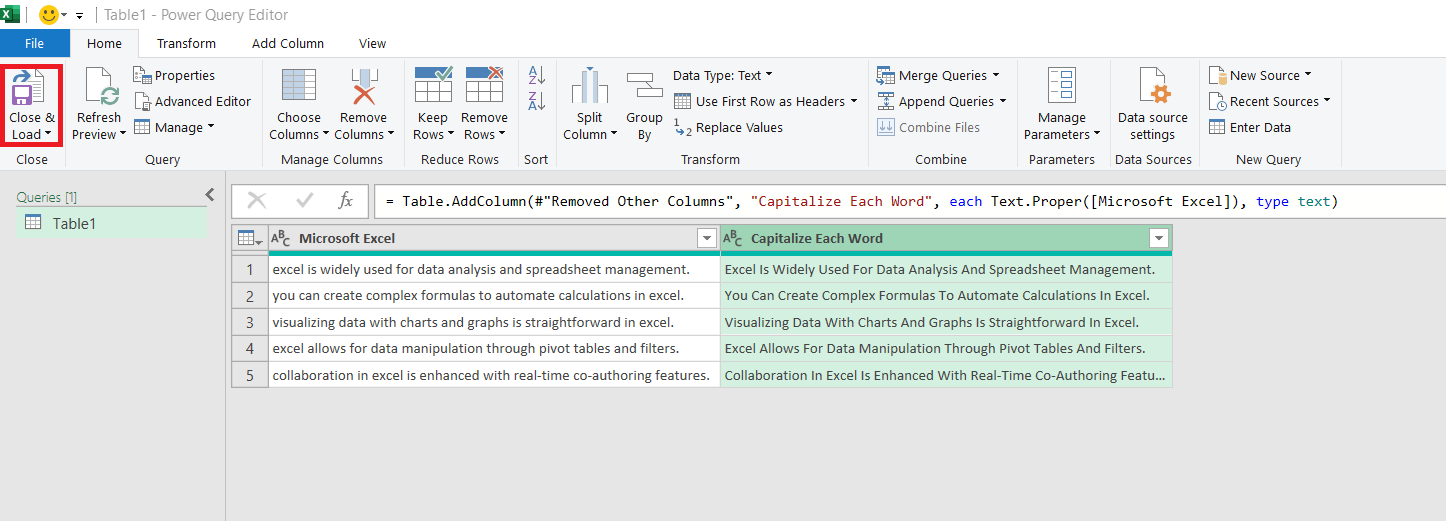Switch to the Home tab
1446x521 pixels.
[x=104, y=43]
